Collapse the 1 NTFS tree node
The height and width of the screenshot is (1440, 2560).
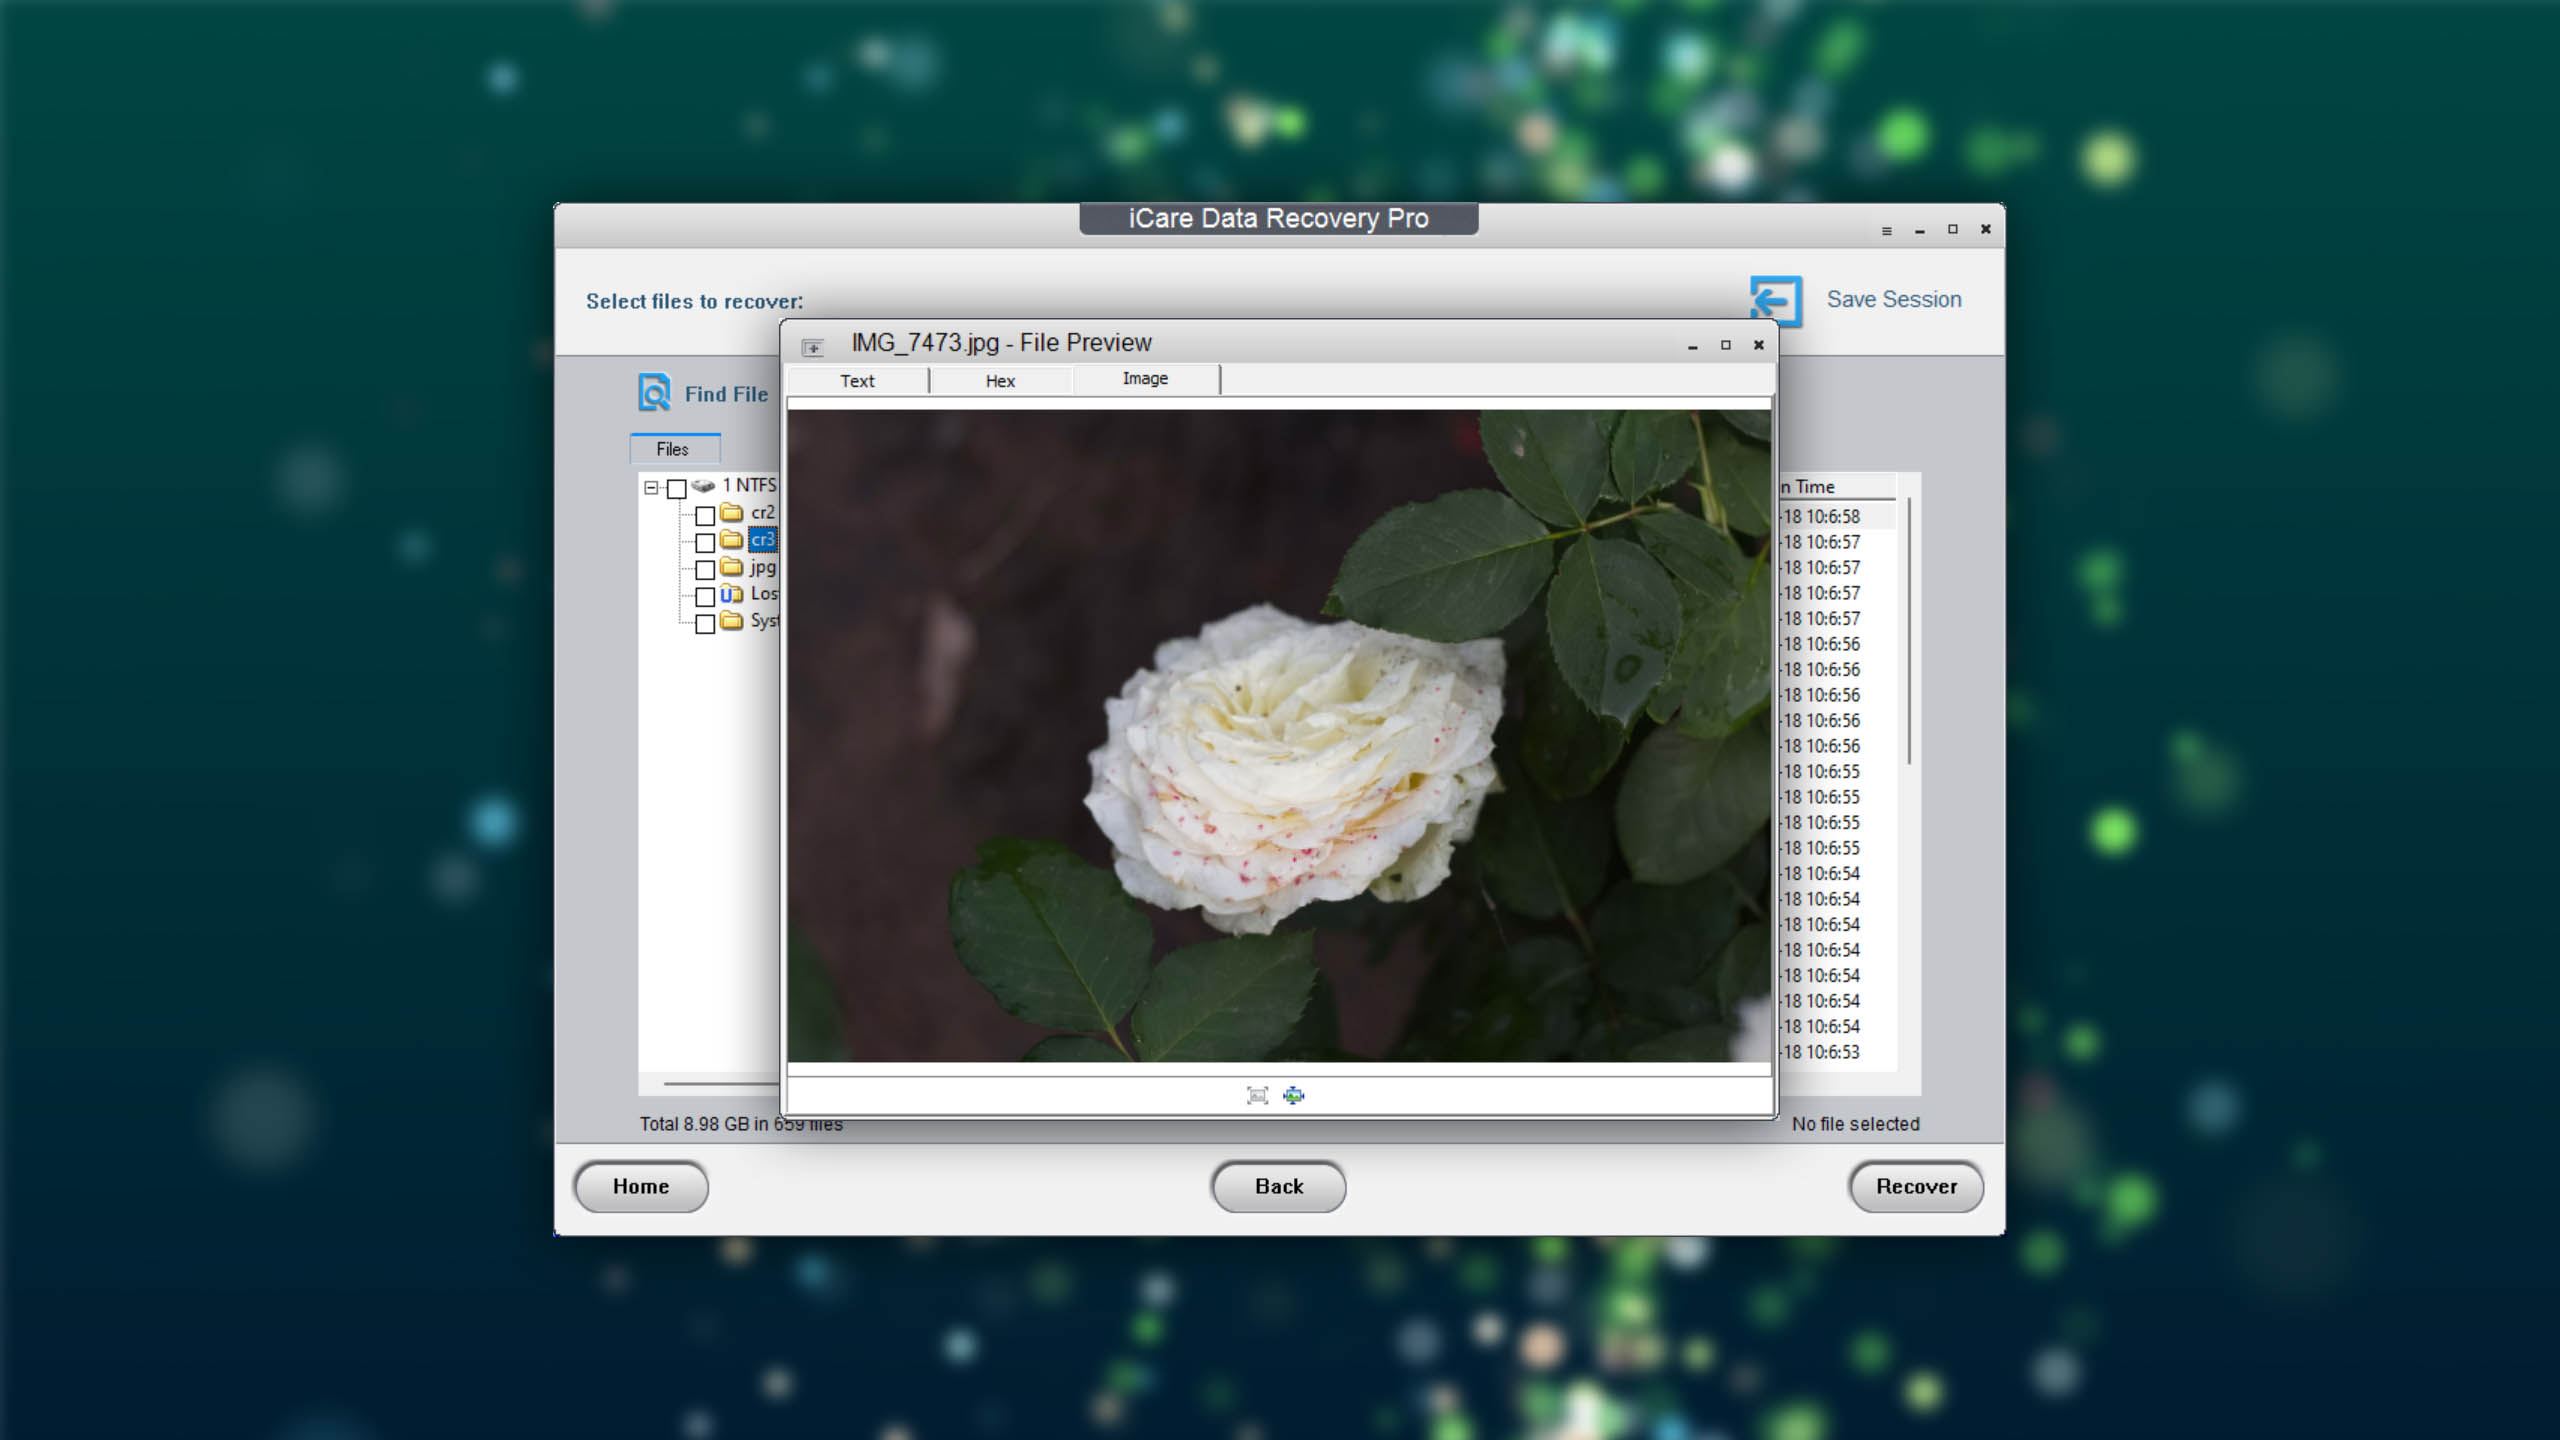(x=651, y=488)
